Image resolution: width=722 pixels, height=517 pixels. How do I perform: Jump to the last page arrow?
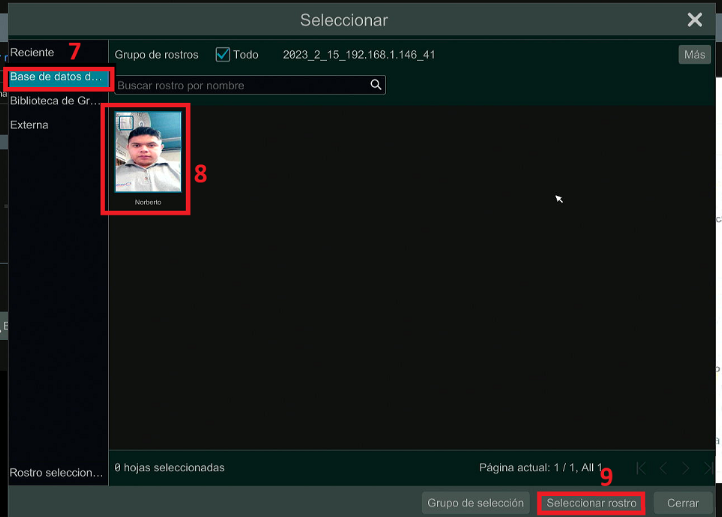708,468
